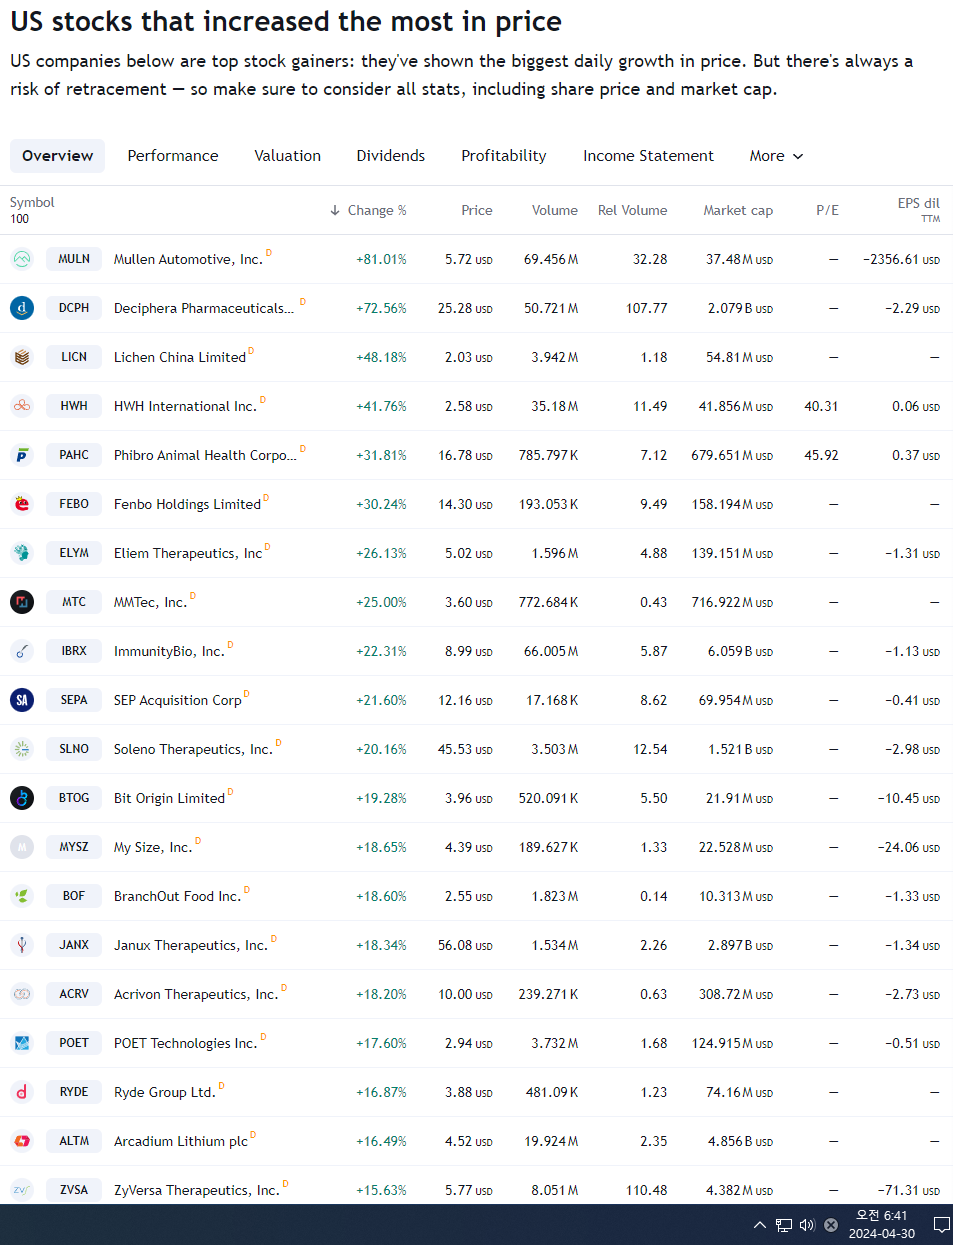
Task: Open the POET Technologies Inc. link
Action: [x=185, y=1043]
